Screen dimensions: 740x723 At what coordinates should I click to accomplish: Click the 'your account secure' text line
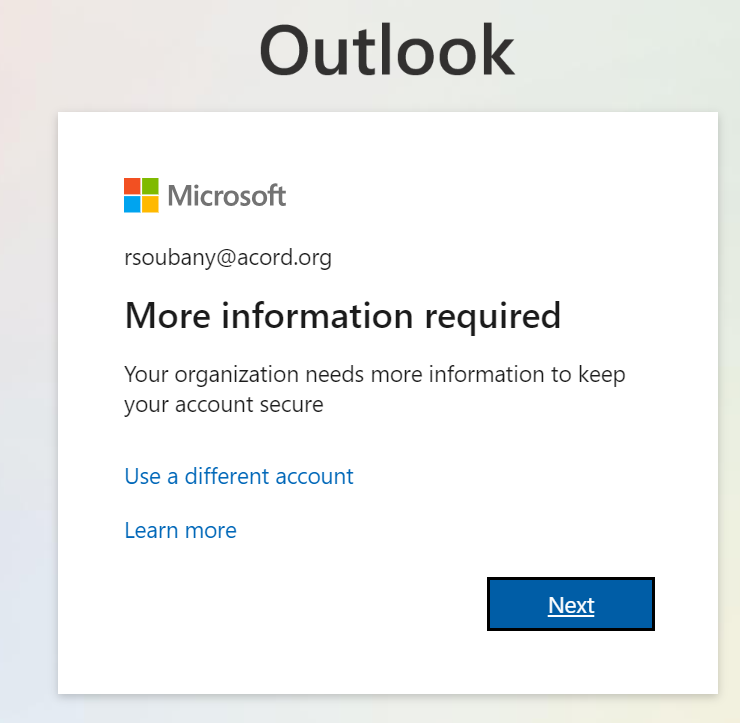pyautogui.click(x=223, y=405)
